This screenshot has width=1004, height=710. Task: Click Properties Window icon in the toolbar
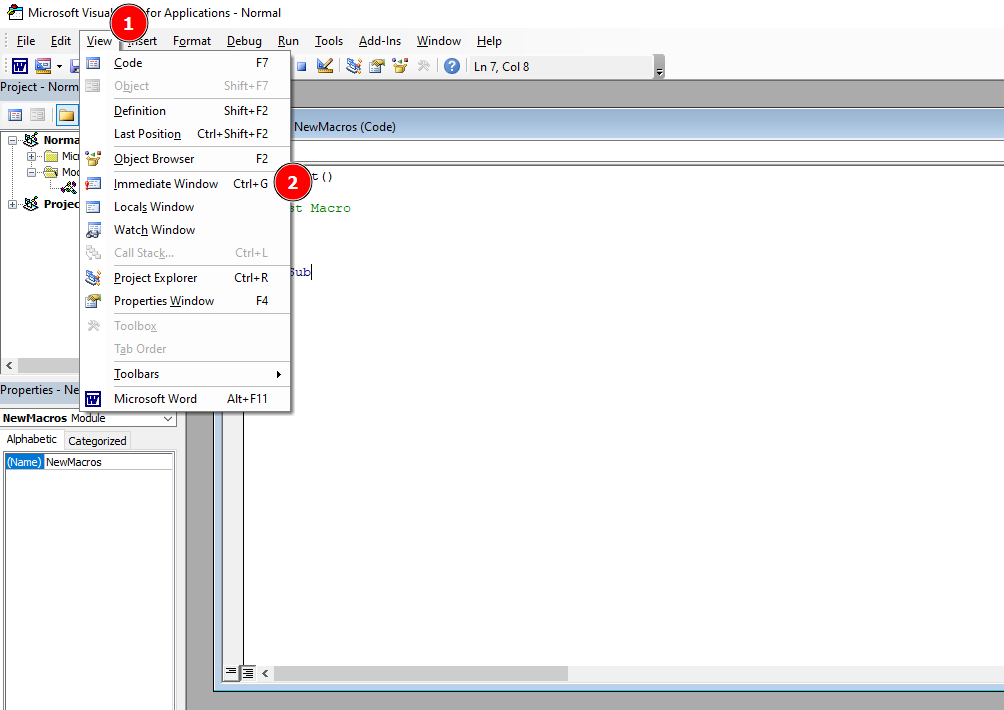[x=377, y=66]
